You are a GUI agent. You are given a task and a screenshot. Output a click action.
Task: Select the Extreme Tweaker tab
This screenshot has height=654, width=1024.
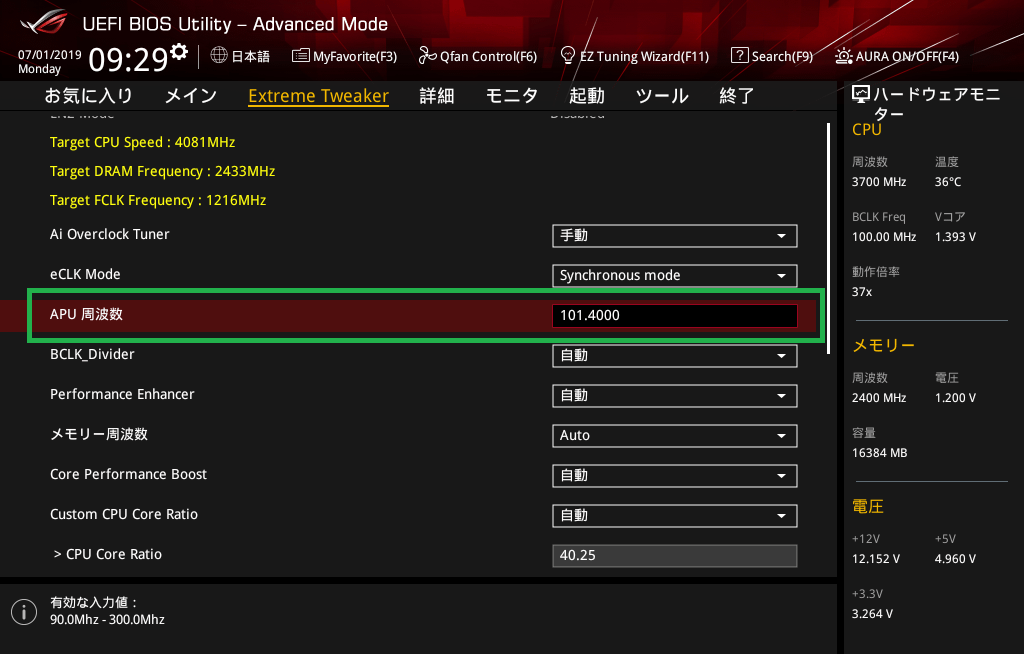(x=319, y=96)
